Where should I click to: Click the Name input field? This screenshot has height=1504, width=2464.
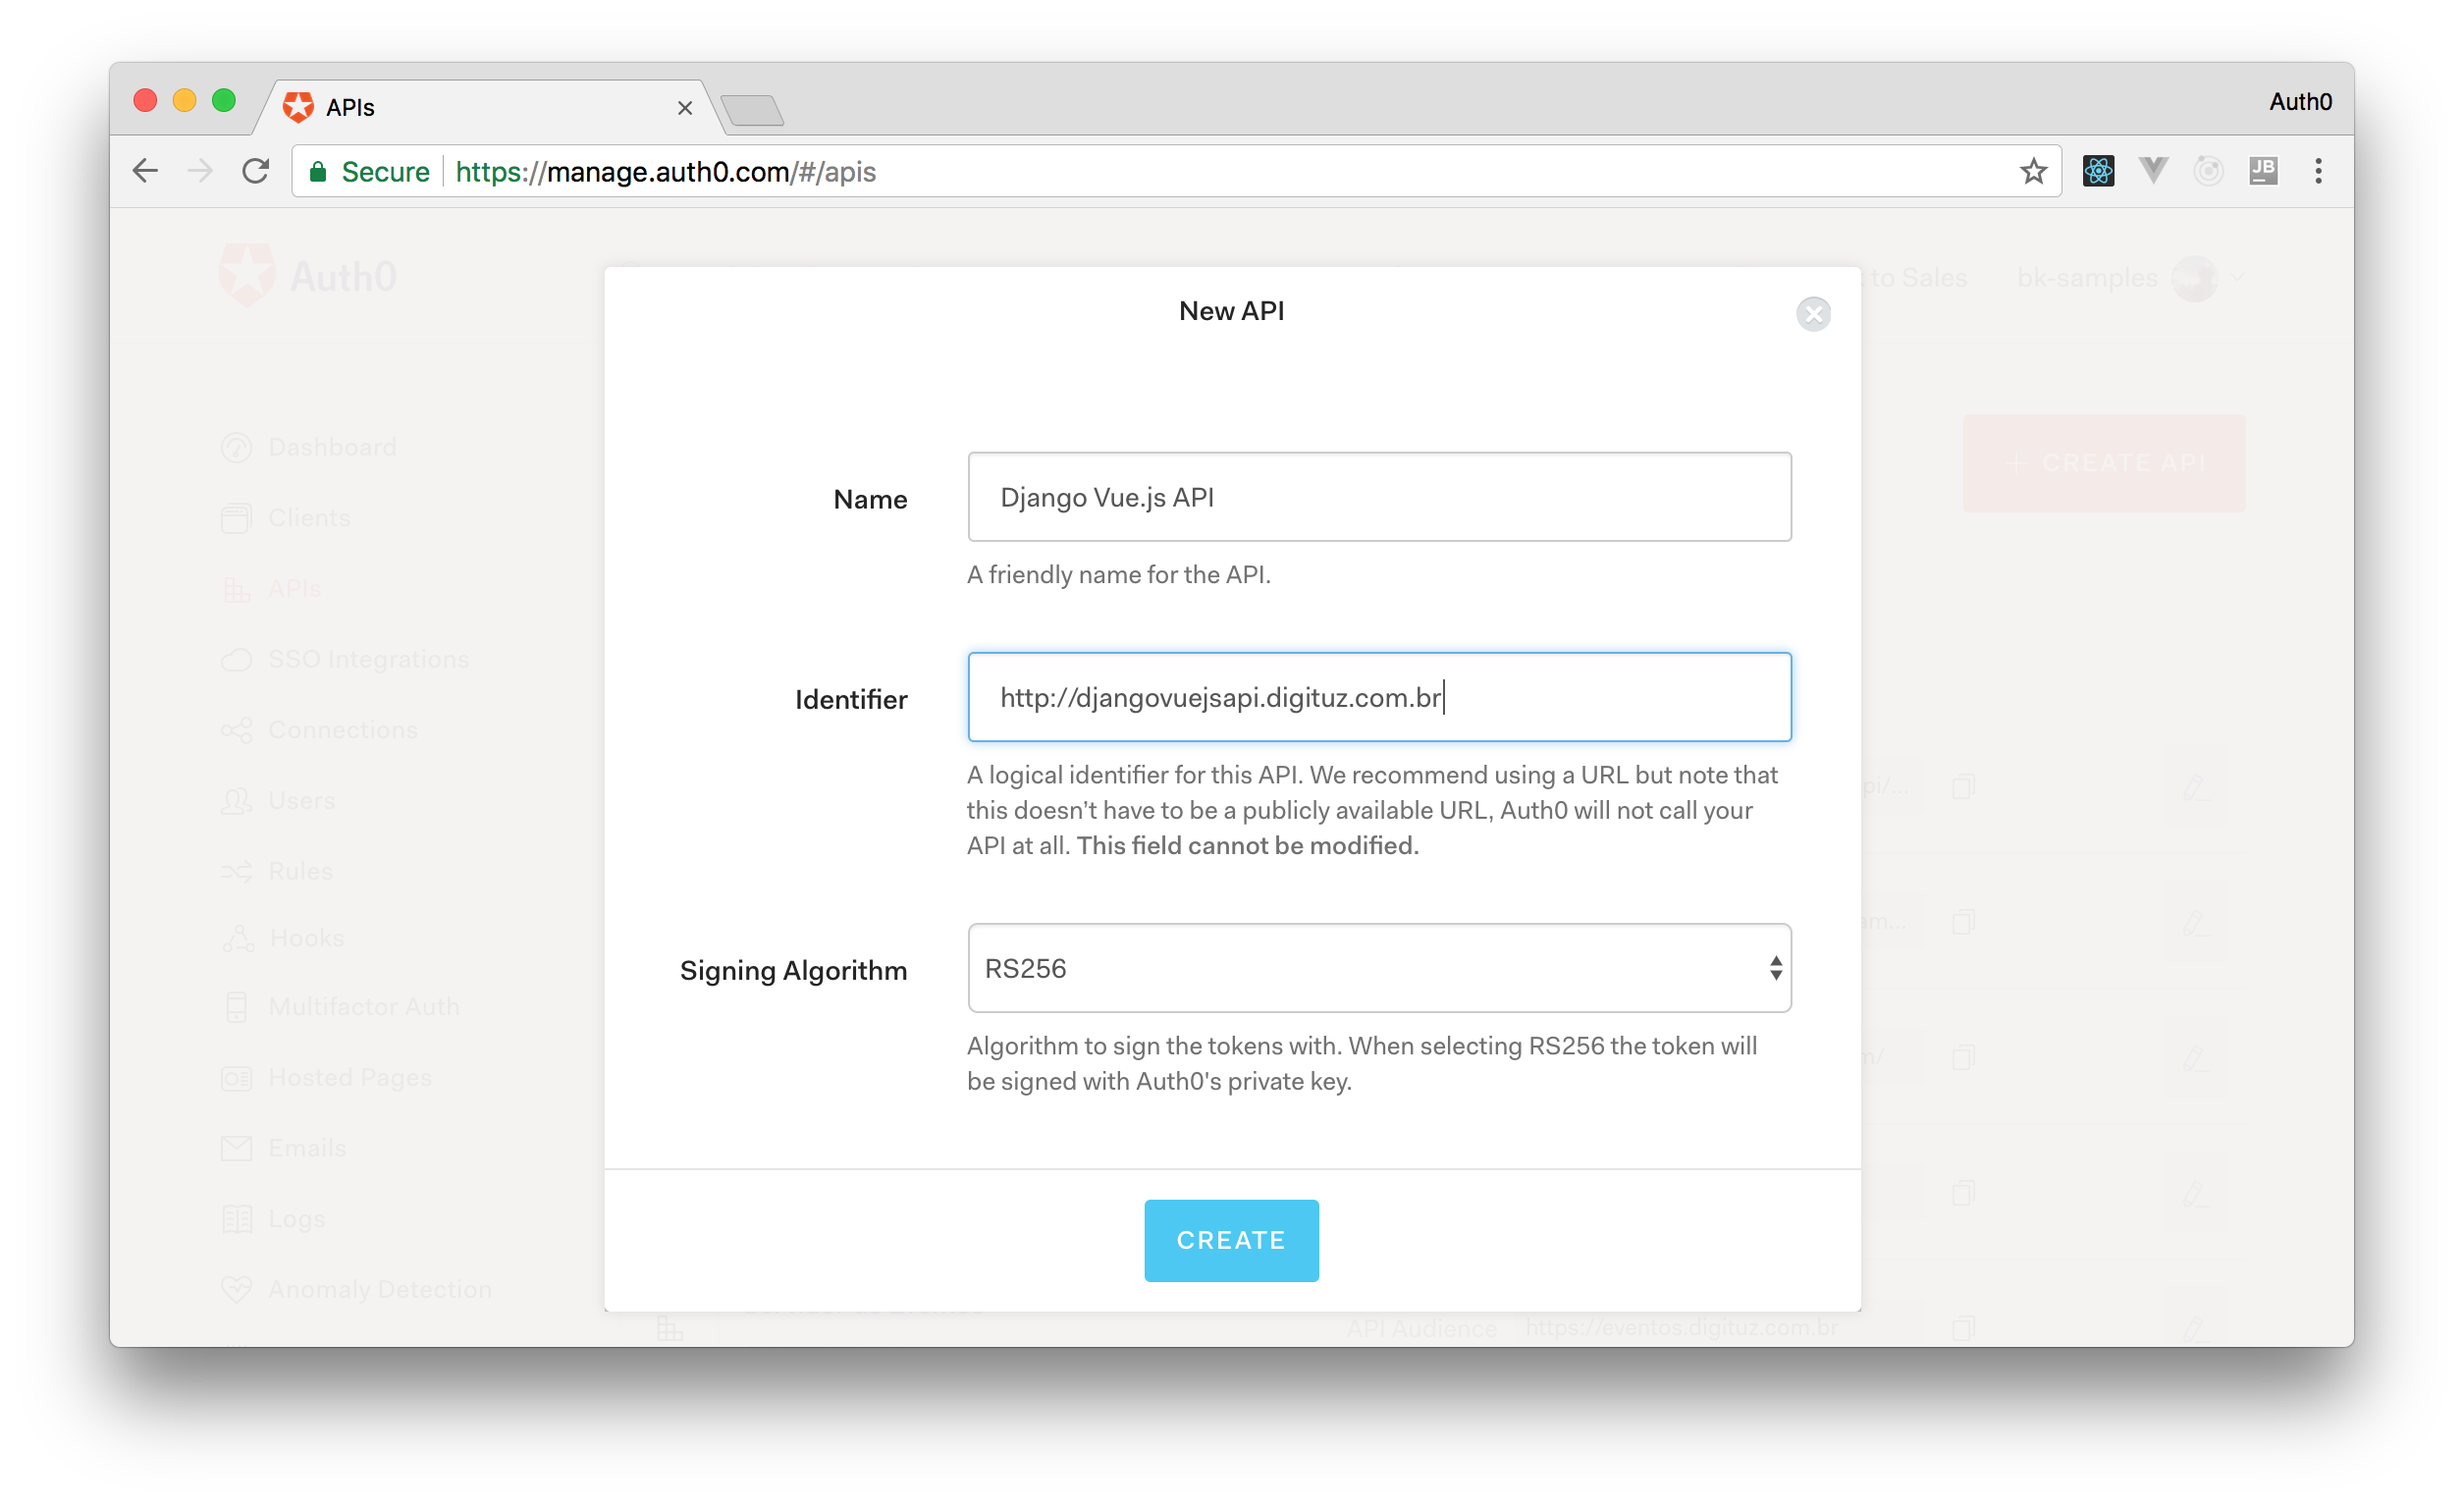(x=1378, y=496)
